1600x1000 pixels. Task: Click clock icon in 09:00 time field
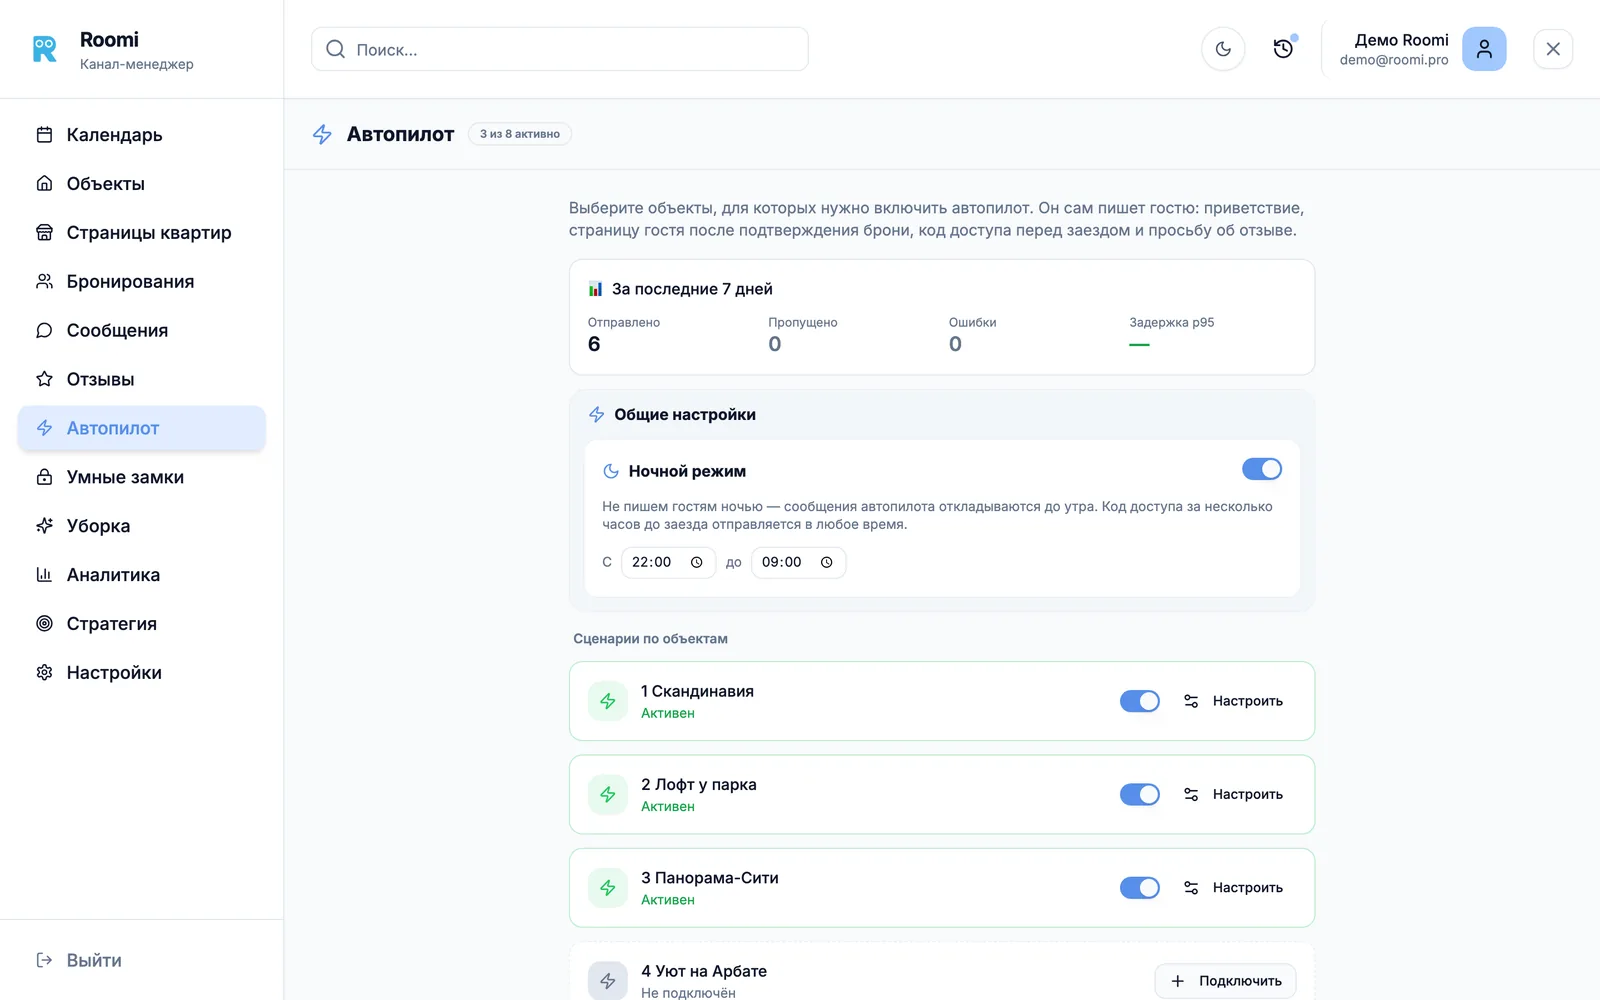click(x=827, y=562)
